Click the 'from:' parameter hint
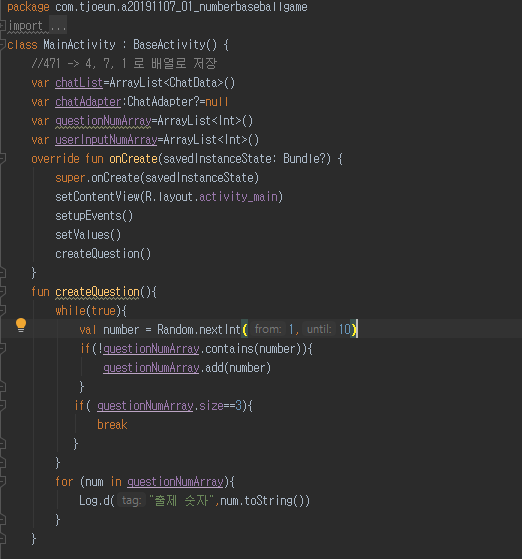Screen dimensions: 522x559 pos(268,329)
